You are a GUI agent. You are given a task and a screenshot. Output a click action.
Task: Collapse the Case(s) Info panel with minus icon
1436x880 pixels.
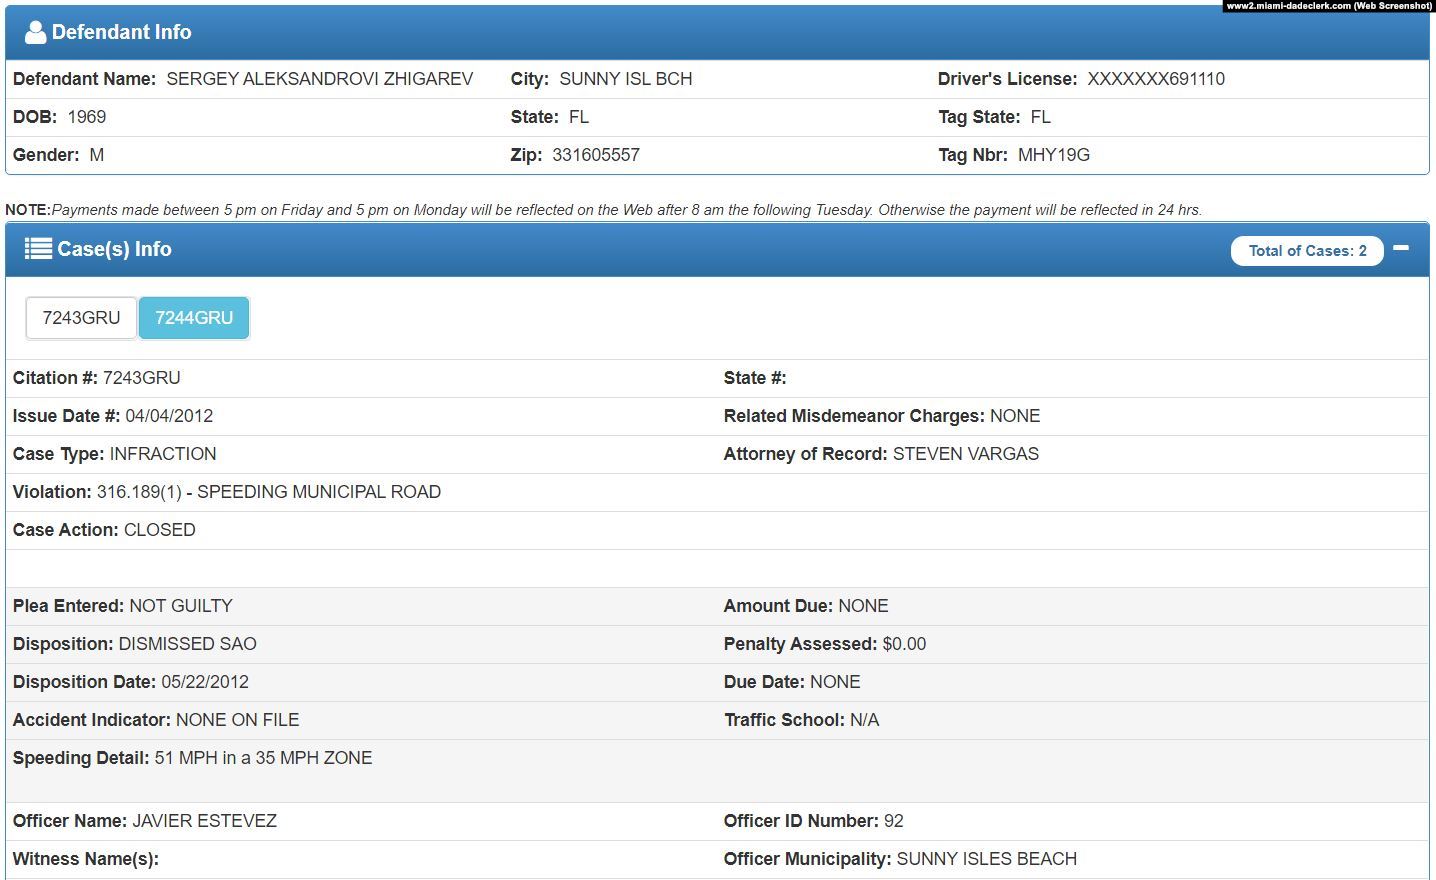(x=1401, y=248)
